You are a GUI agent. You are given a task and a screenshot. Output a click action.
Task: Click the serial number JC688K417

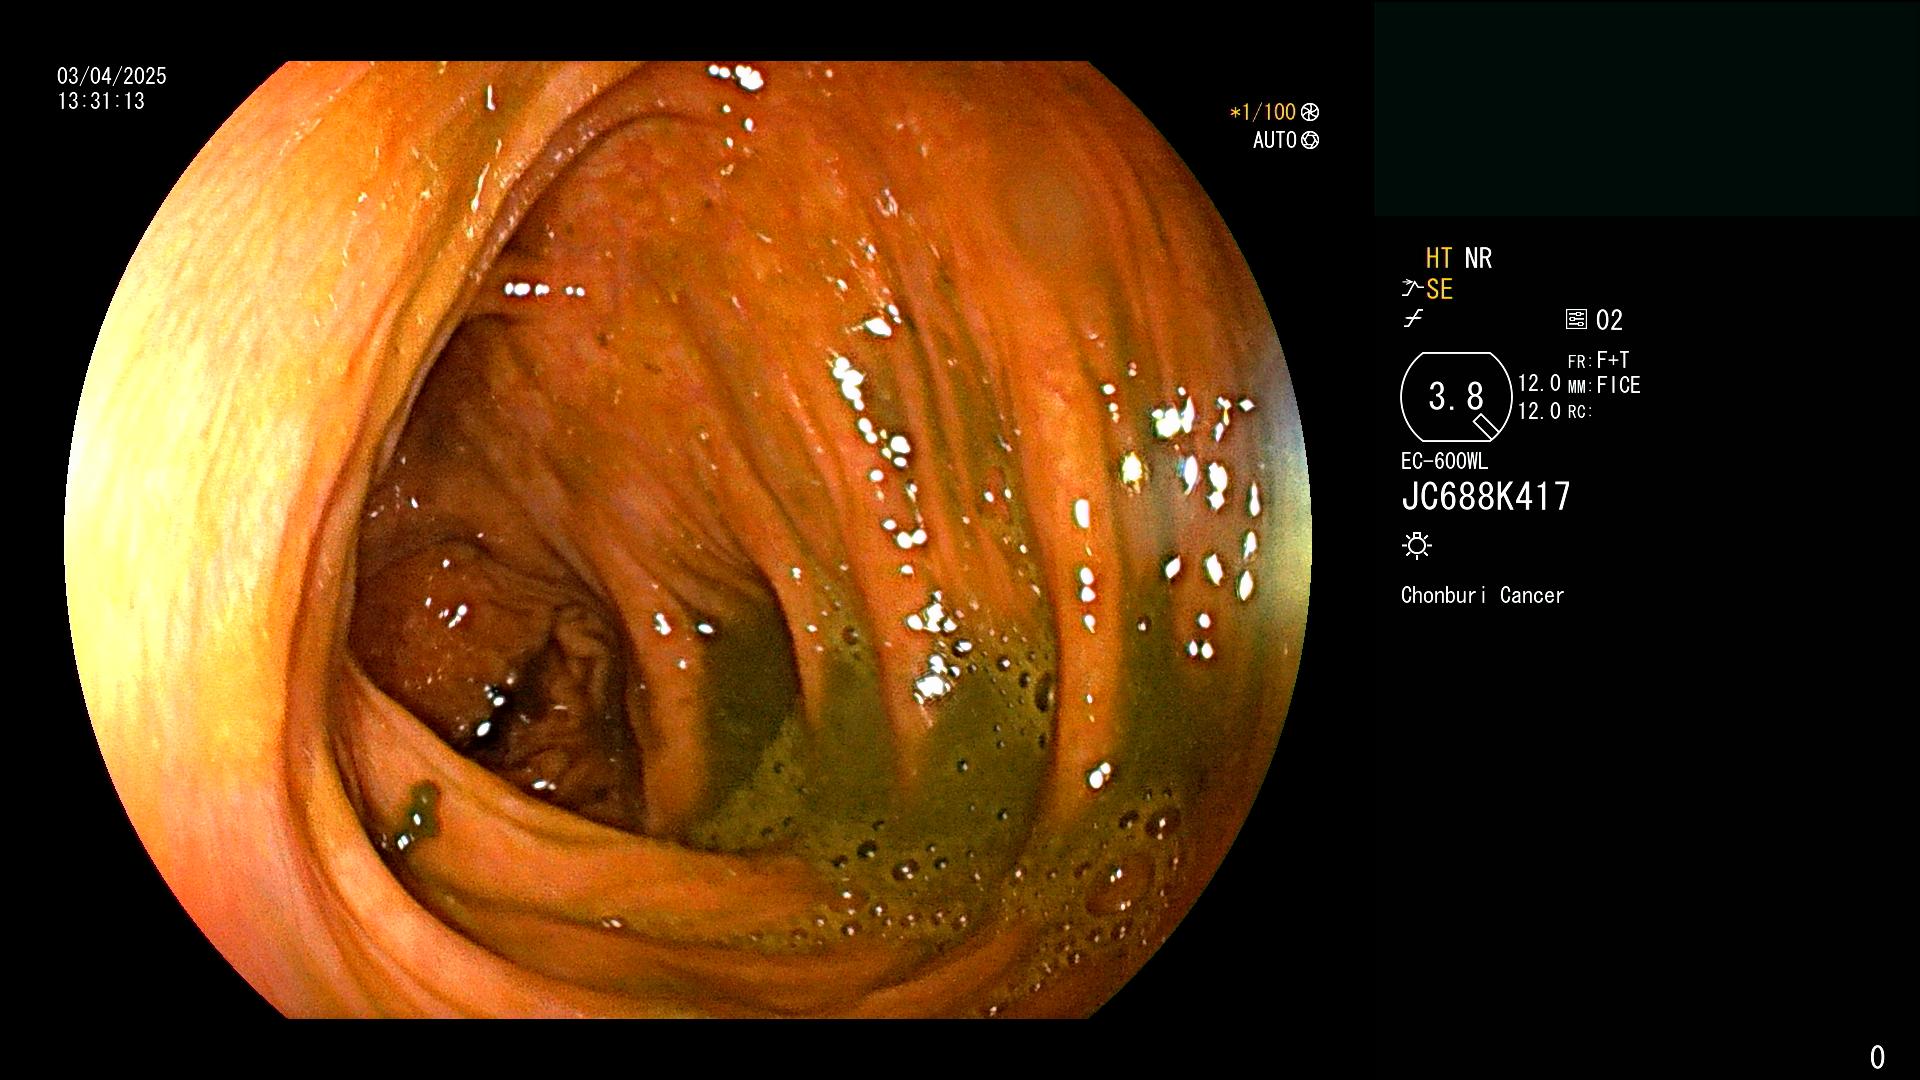pos(1486,496)
